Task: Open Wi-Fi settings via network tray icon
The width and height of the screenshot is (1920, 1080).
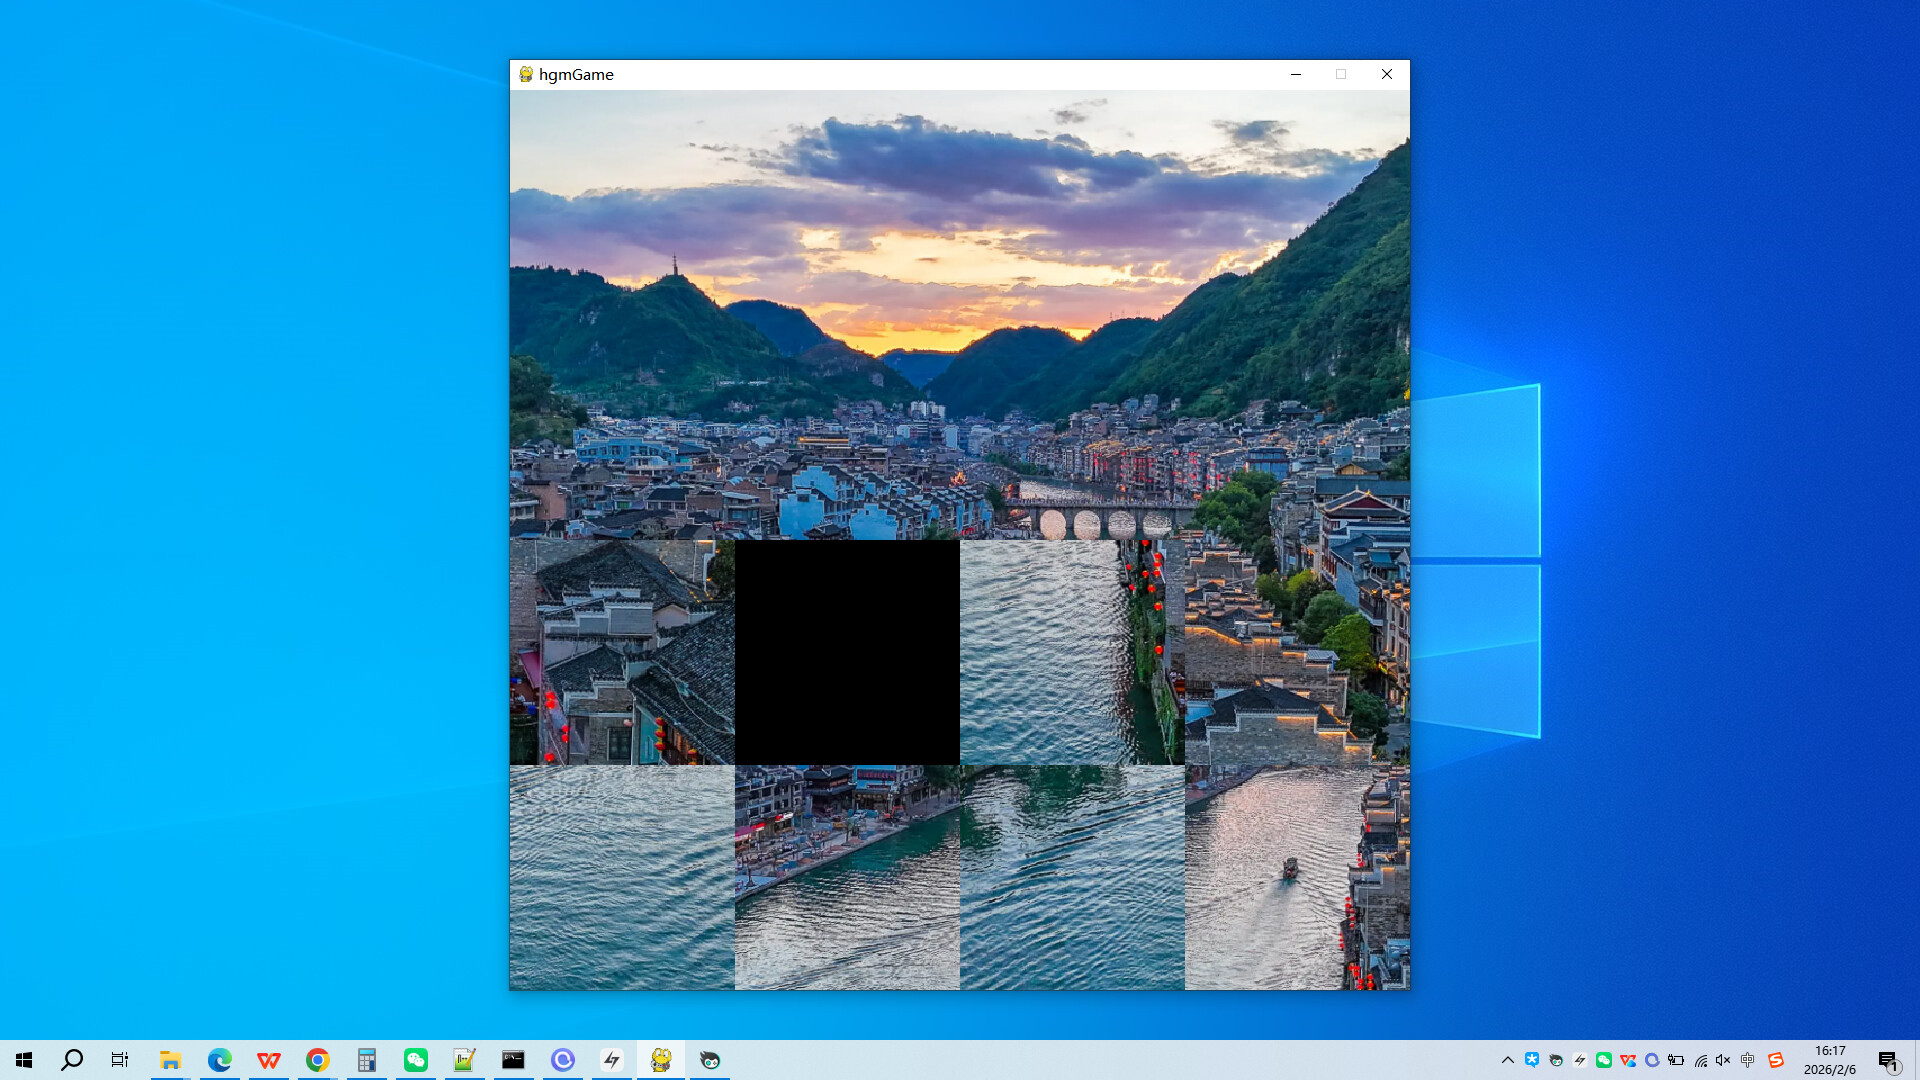Action: (x=1700, y=1060)
